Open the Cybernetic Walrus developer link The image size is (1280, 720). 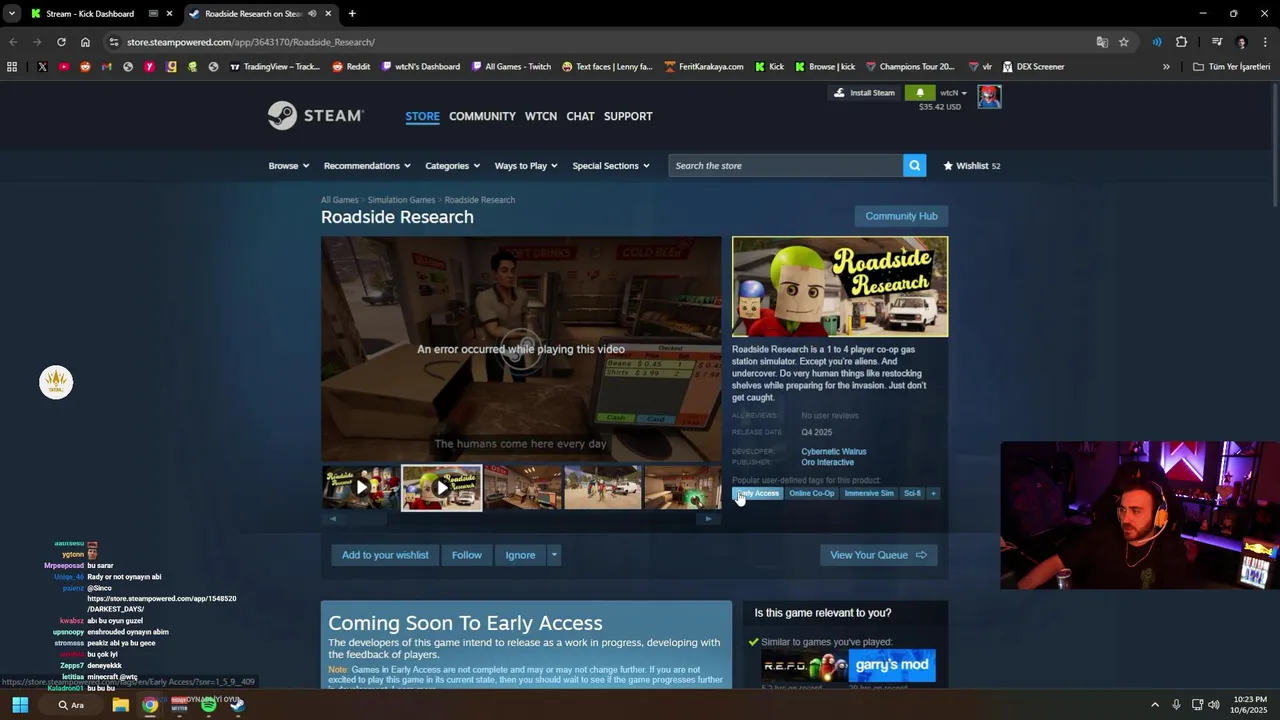[834, 452]
